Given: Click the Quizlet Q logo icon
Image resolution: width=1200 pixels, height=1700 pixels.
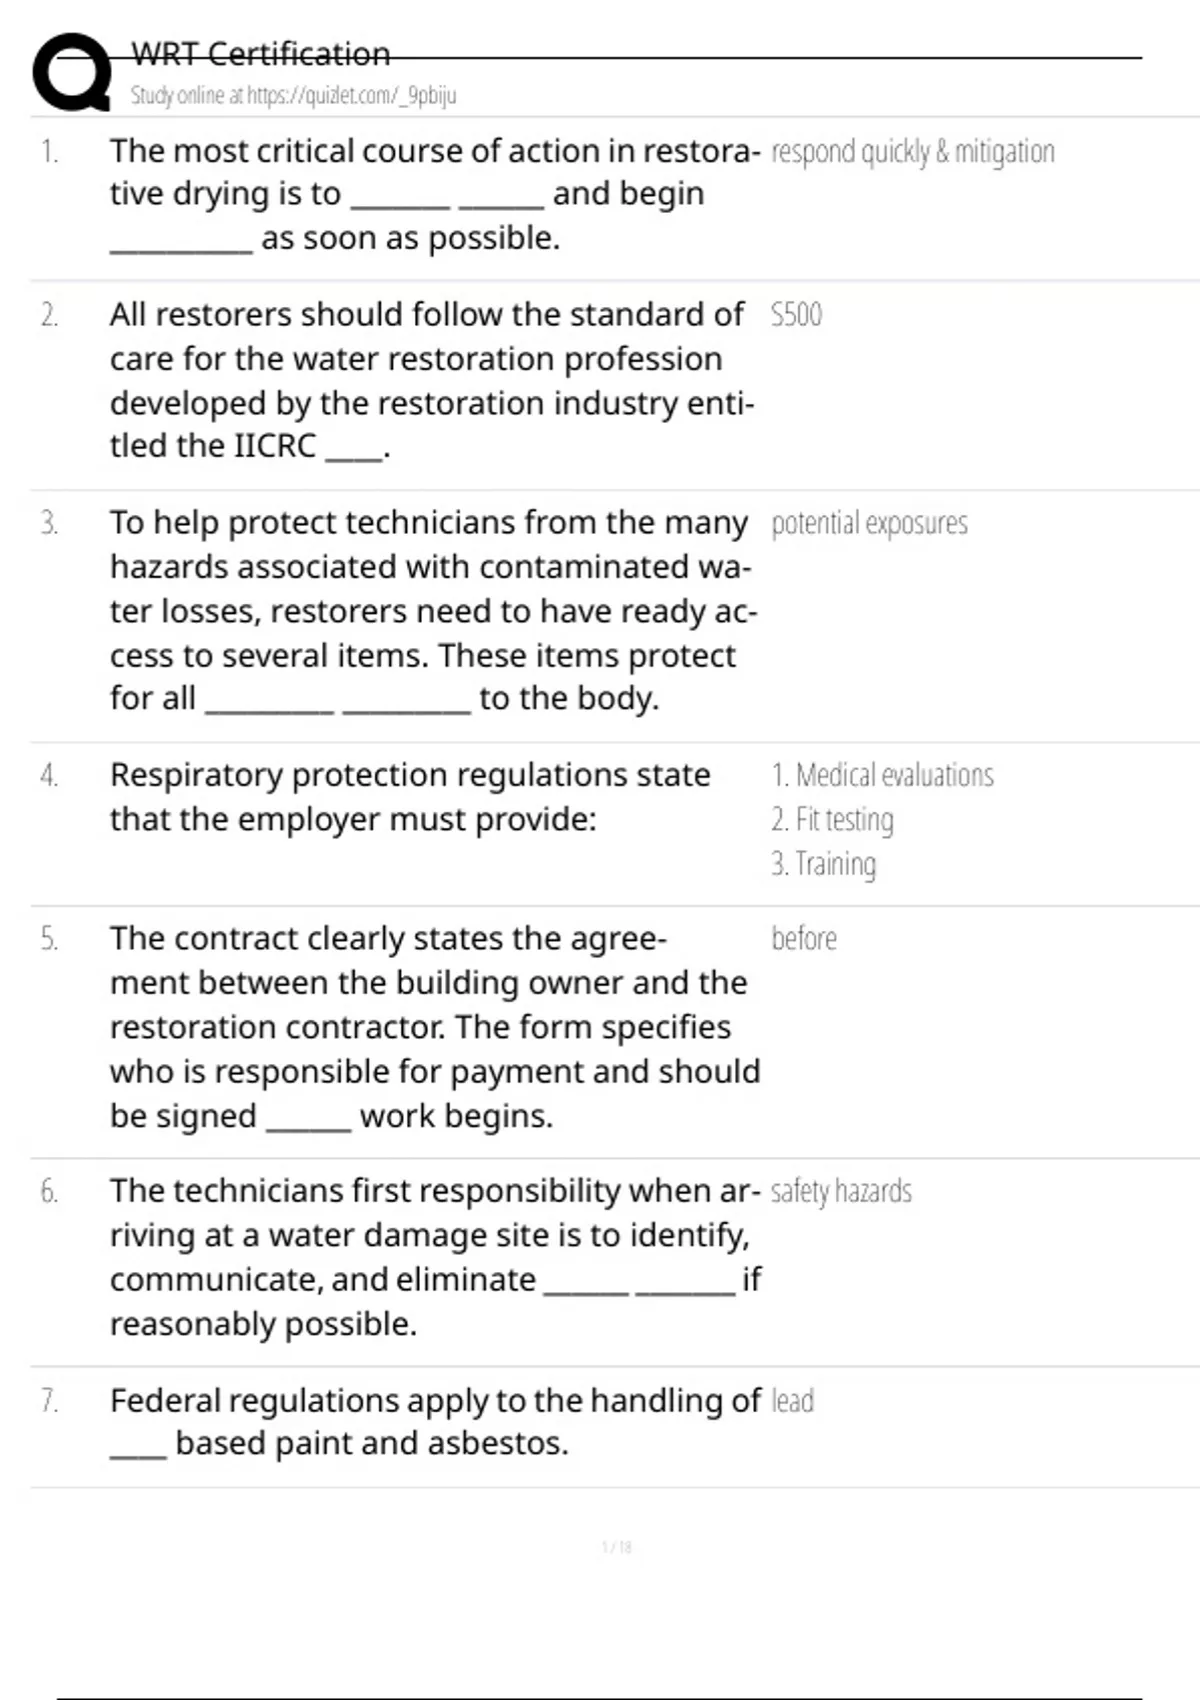Looking at the screenshot, I should pos(72,72).
